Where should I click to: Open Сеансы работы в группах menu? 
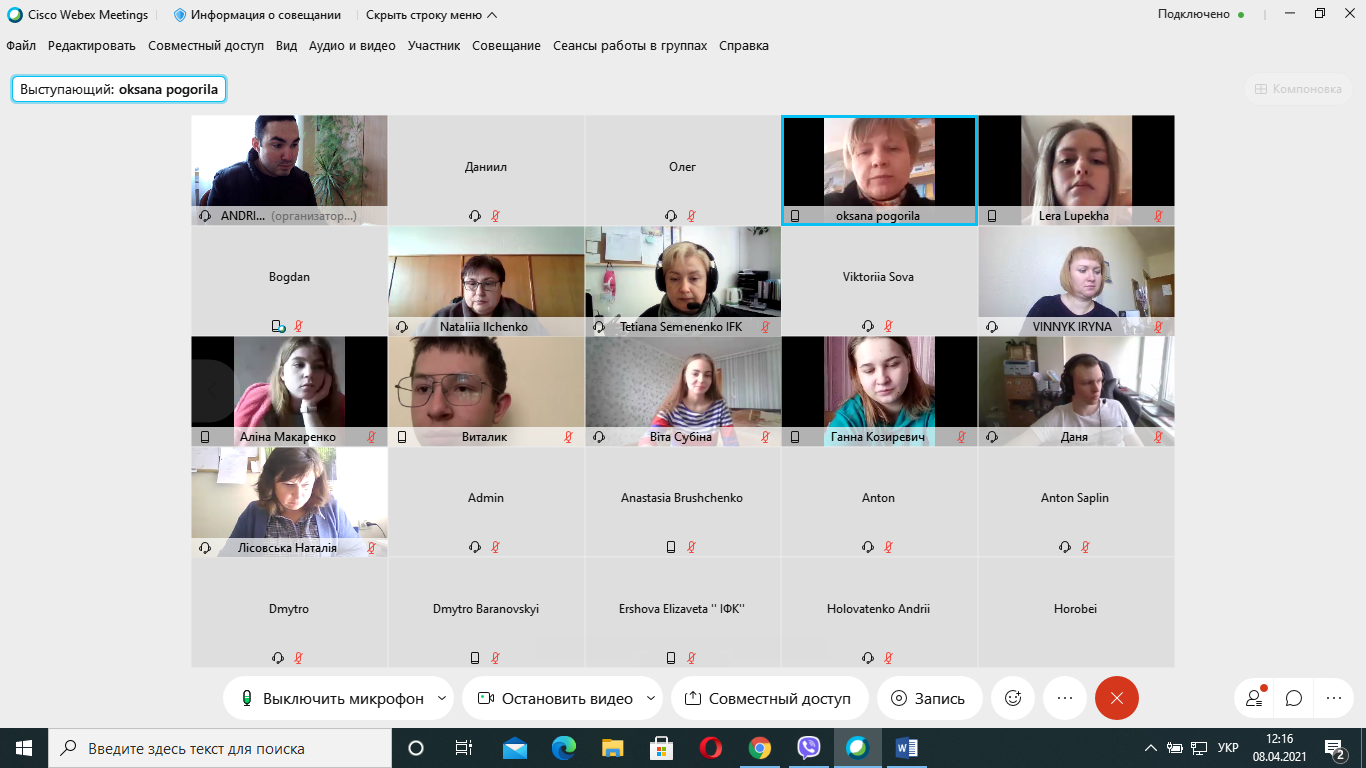(630, 46)
